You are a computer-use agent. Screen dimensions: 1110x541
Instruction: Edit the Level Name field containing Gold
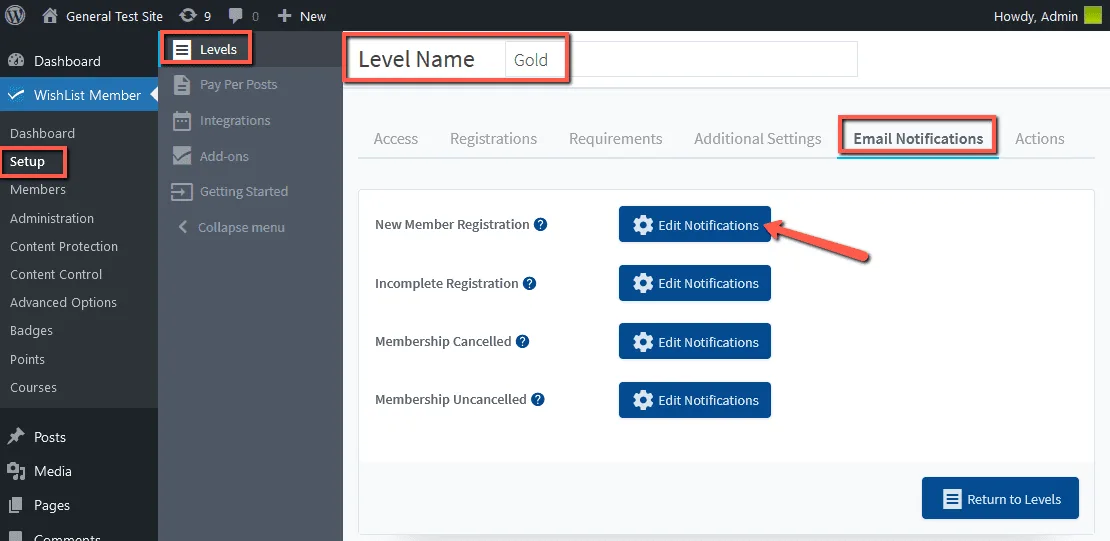pos(680,59)
